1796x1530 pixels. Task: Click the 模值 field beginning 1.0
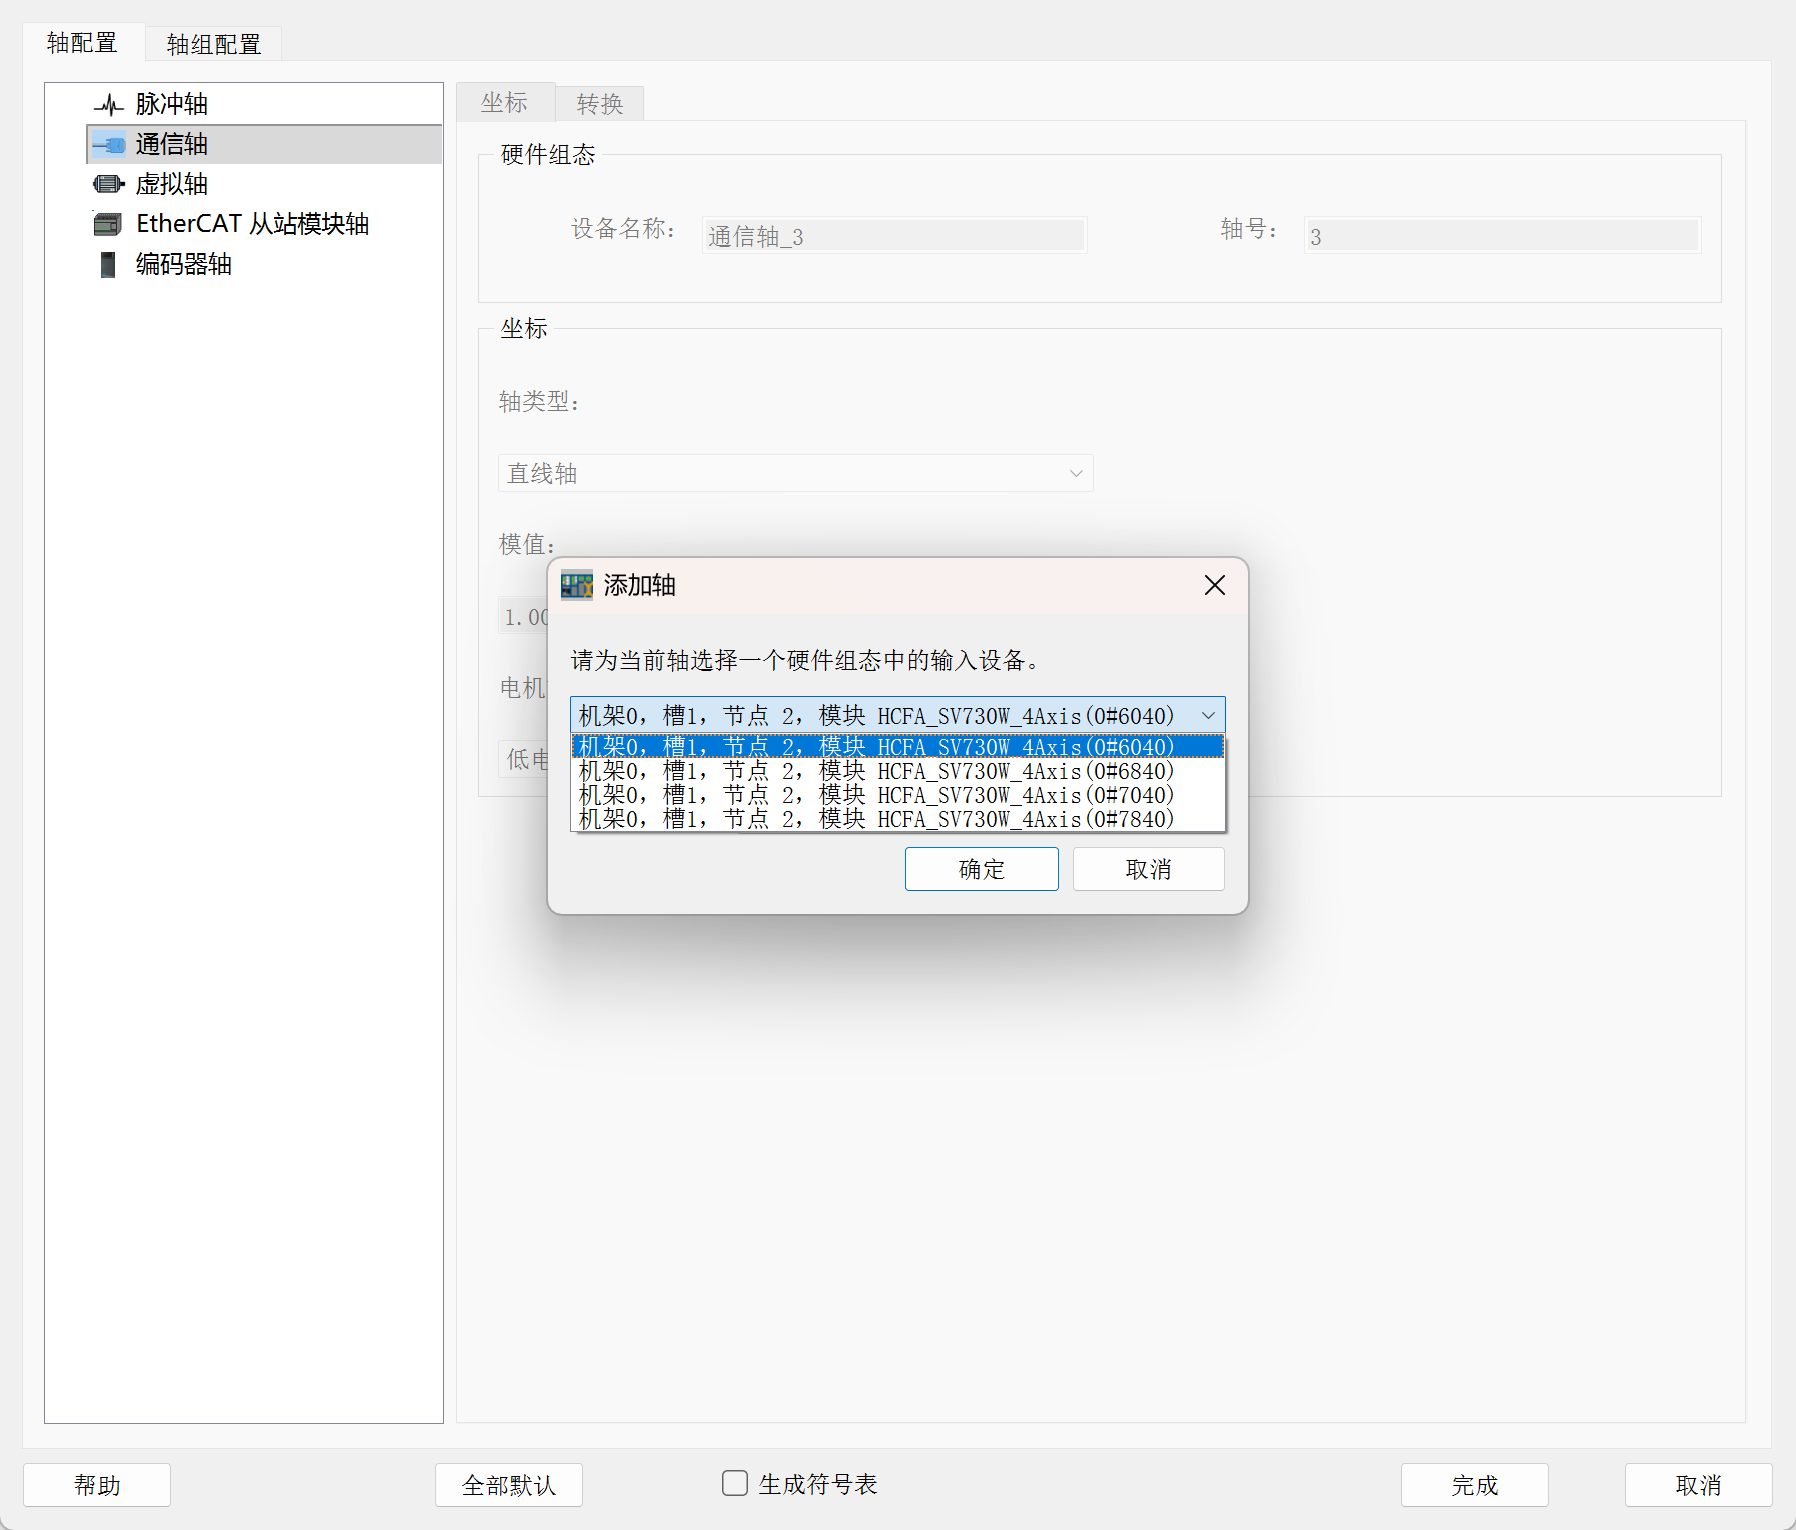[524, 617]
